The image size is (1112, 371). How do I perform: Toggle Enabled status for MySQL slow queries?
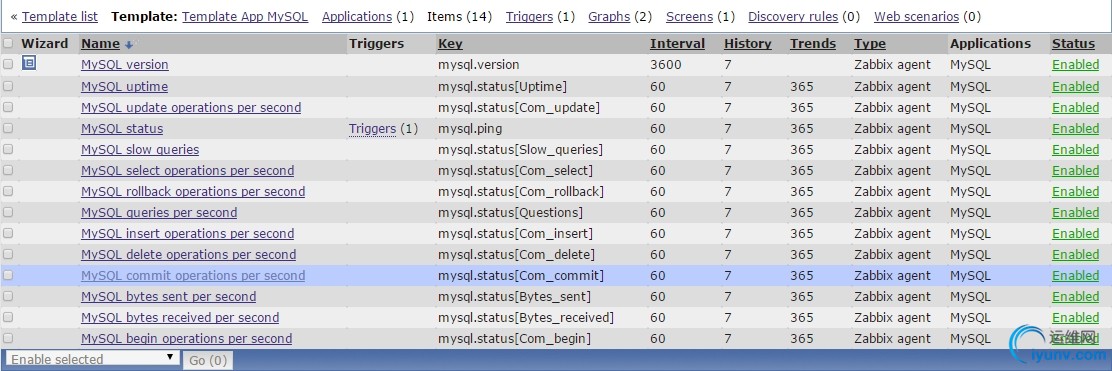[1075, 150]
